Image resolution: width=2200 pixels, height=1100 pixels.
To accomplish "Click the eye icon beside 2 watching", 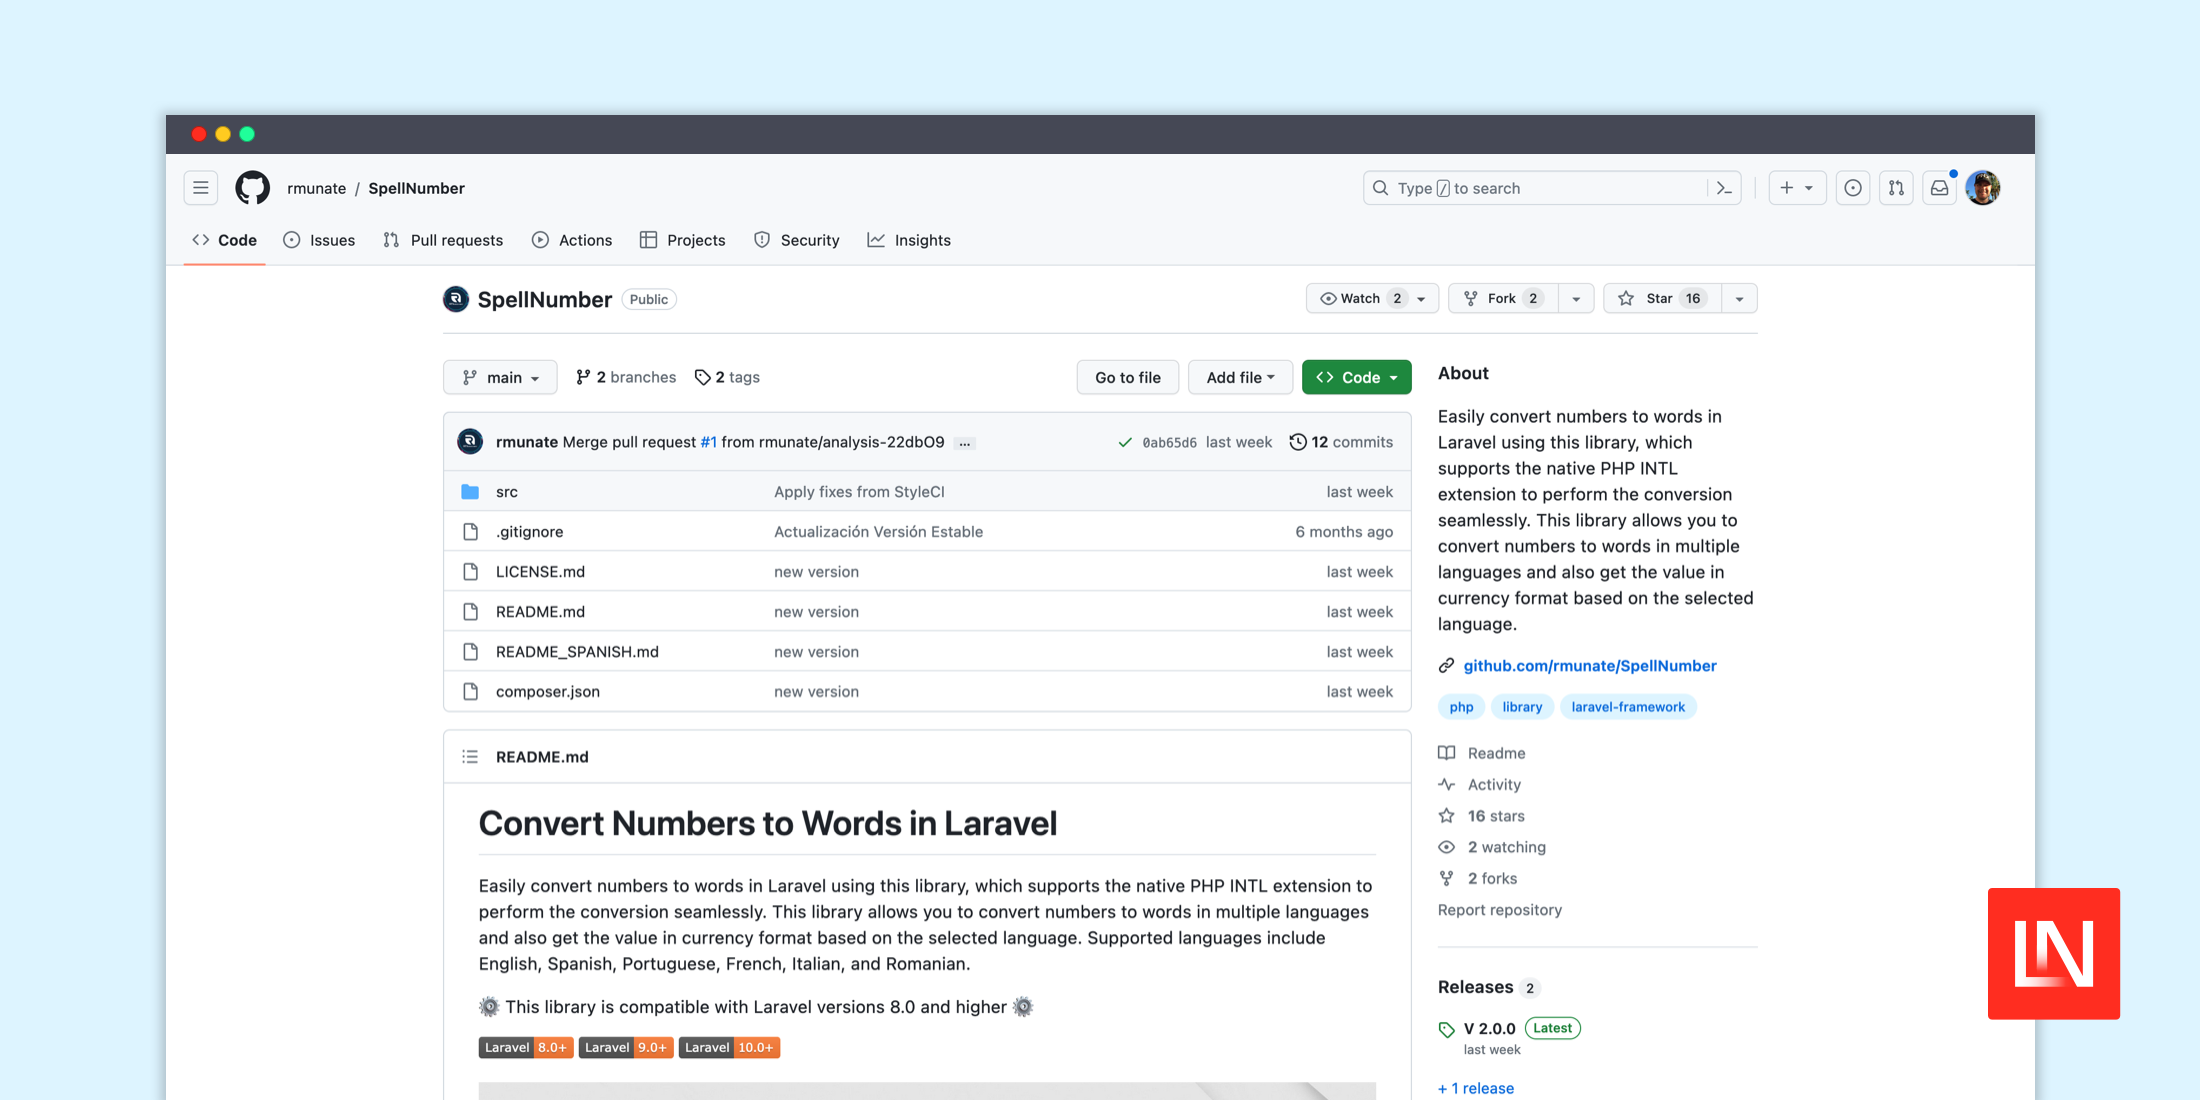I will 1447,847.
